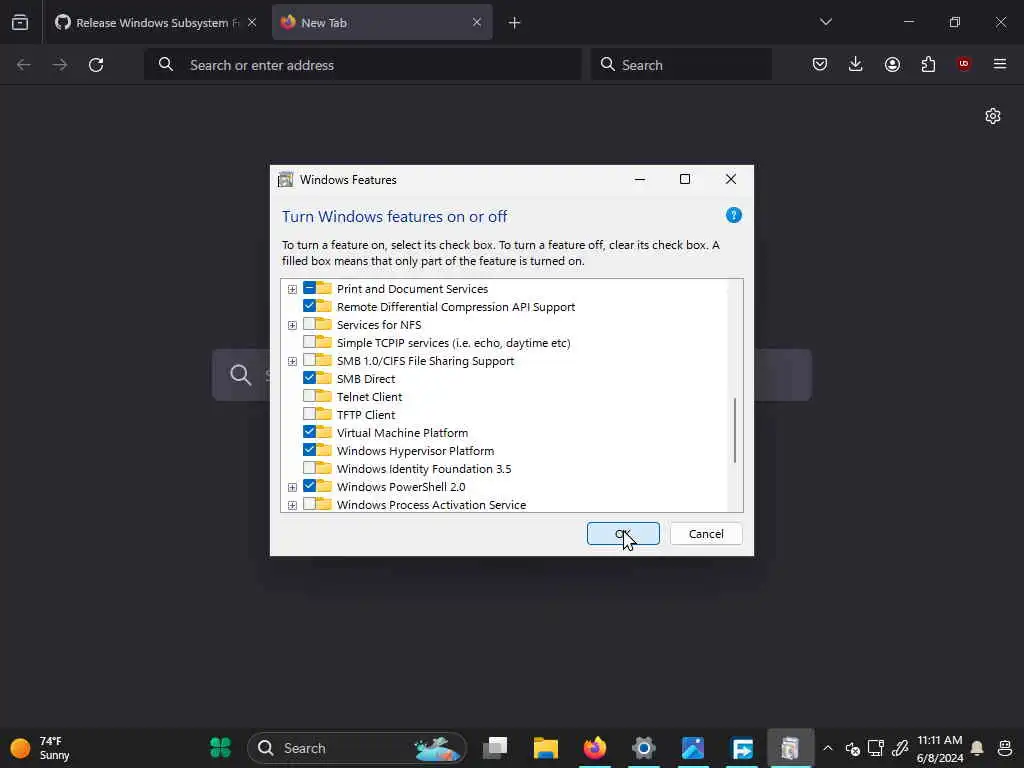Close the New Tab tab
1024x768 pixels.
click(x=477, y=22)
